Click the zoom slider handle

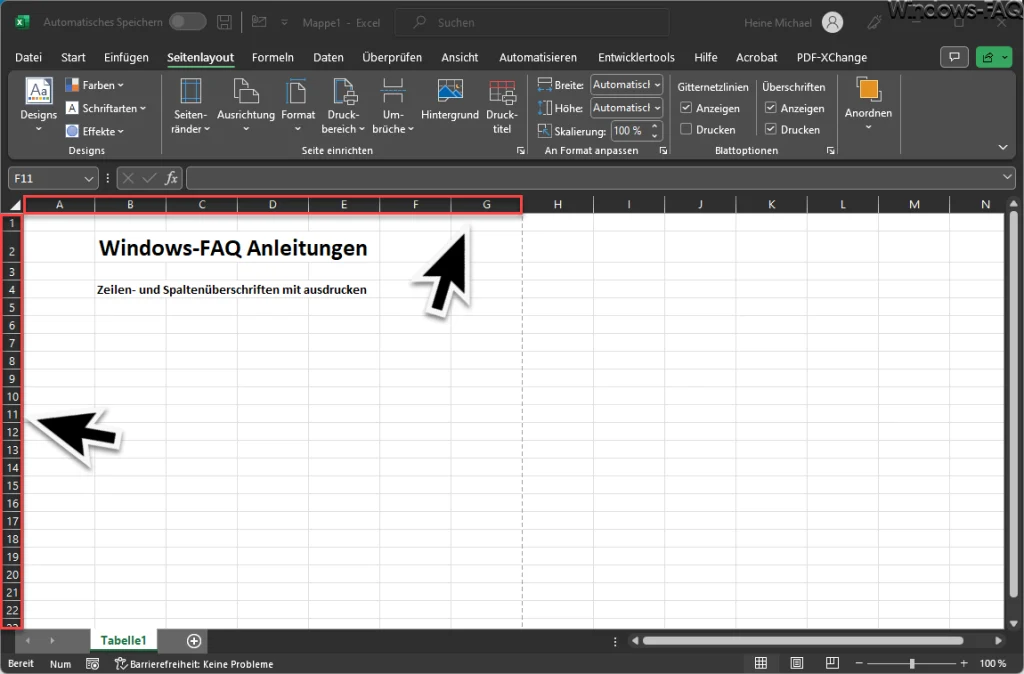point(912,664)
